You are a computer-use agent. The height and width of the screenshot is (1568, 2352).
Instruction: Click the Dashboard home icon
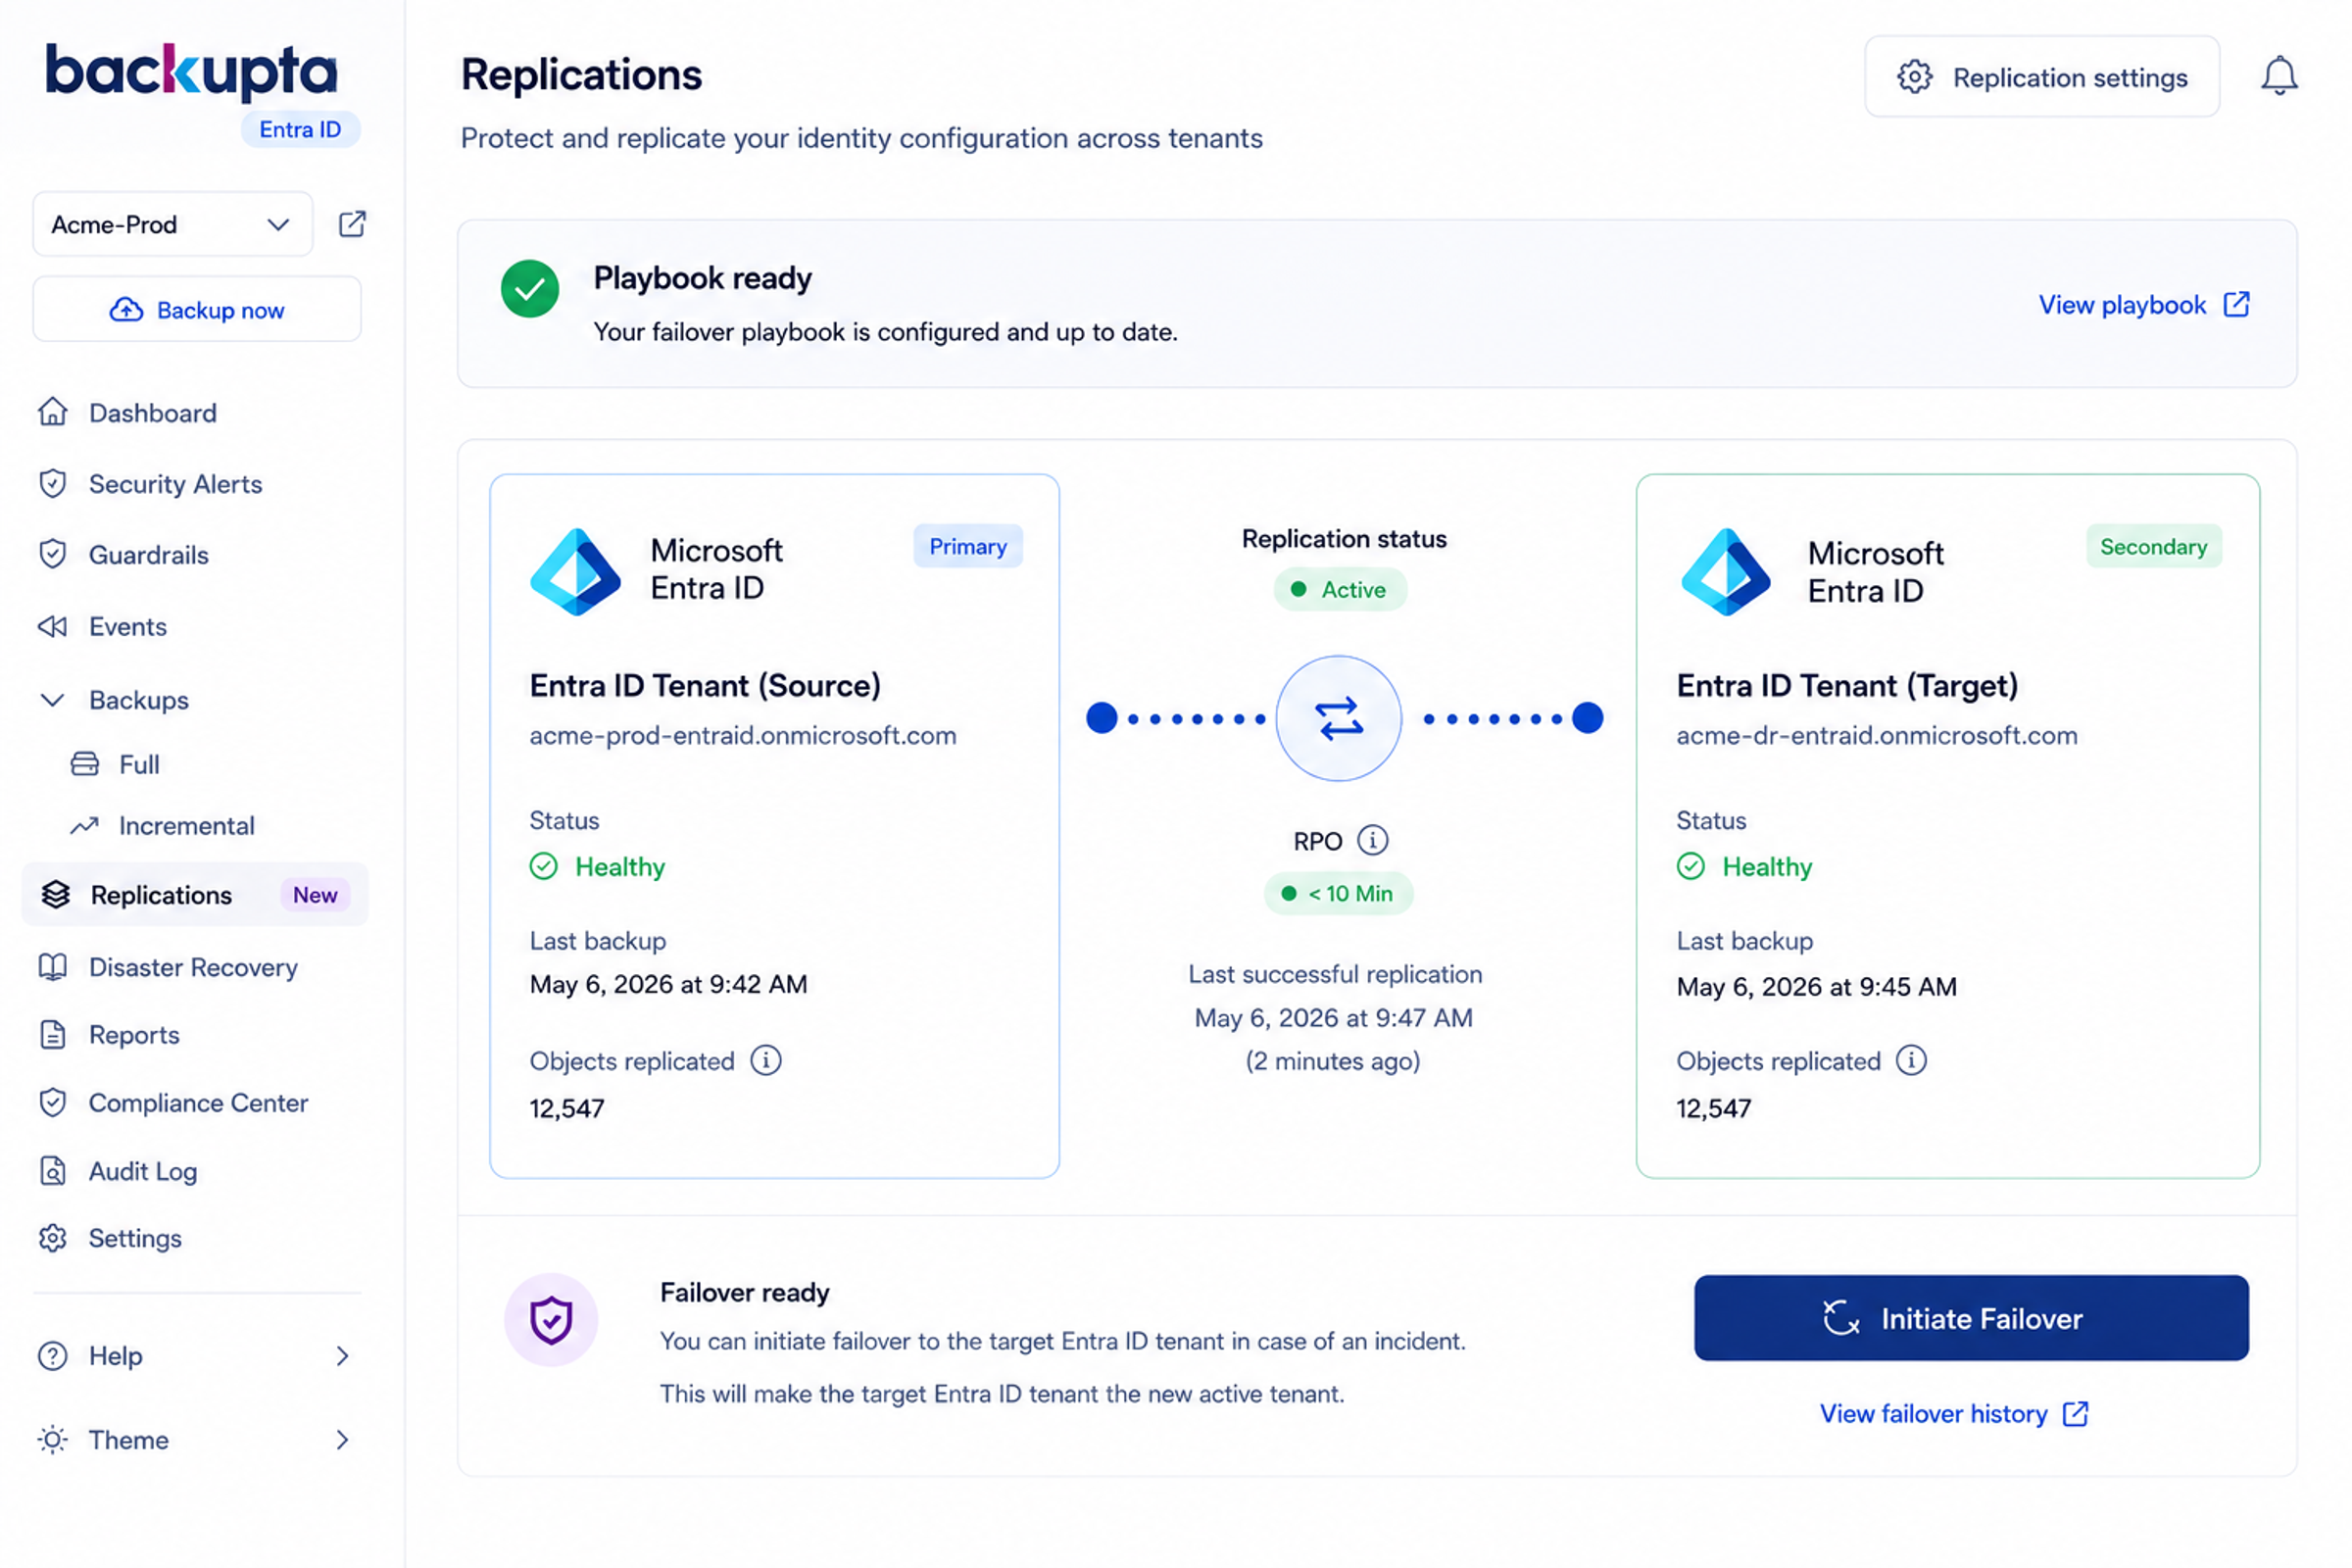53,412
